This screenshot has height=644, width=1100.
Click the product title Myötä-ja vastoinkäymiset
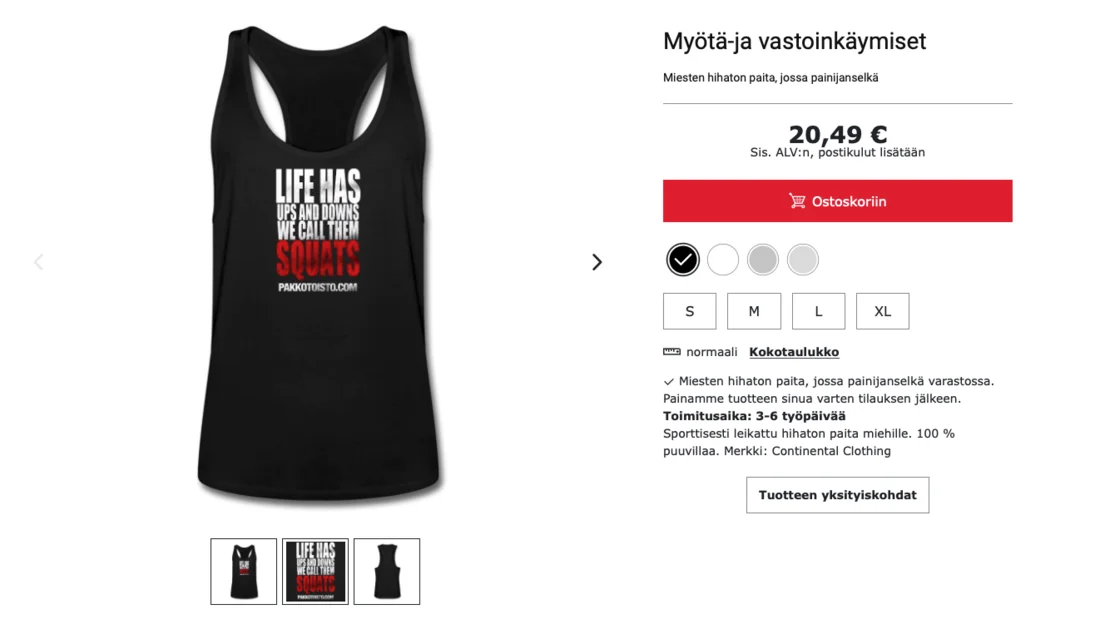(x=794, y=41)
